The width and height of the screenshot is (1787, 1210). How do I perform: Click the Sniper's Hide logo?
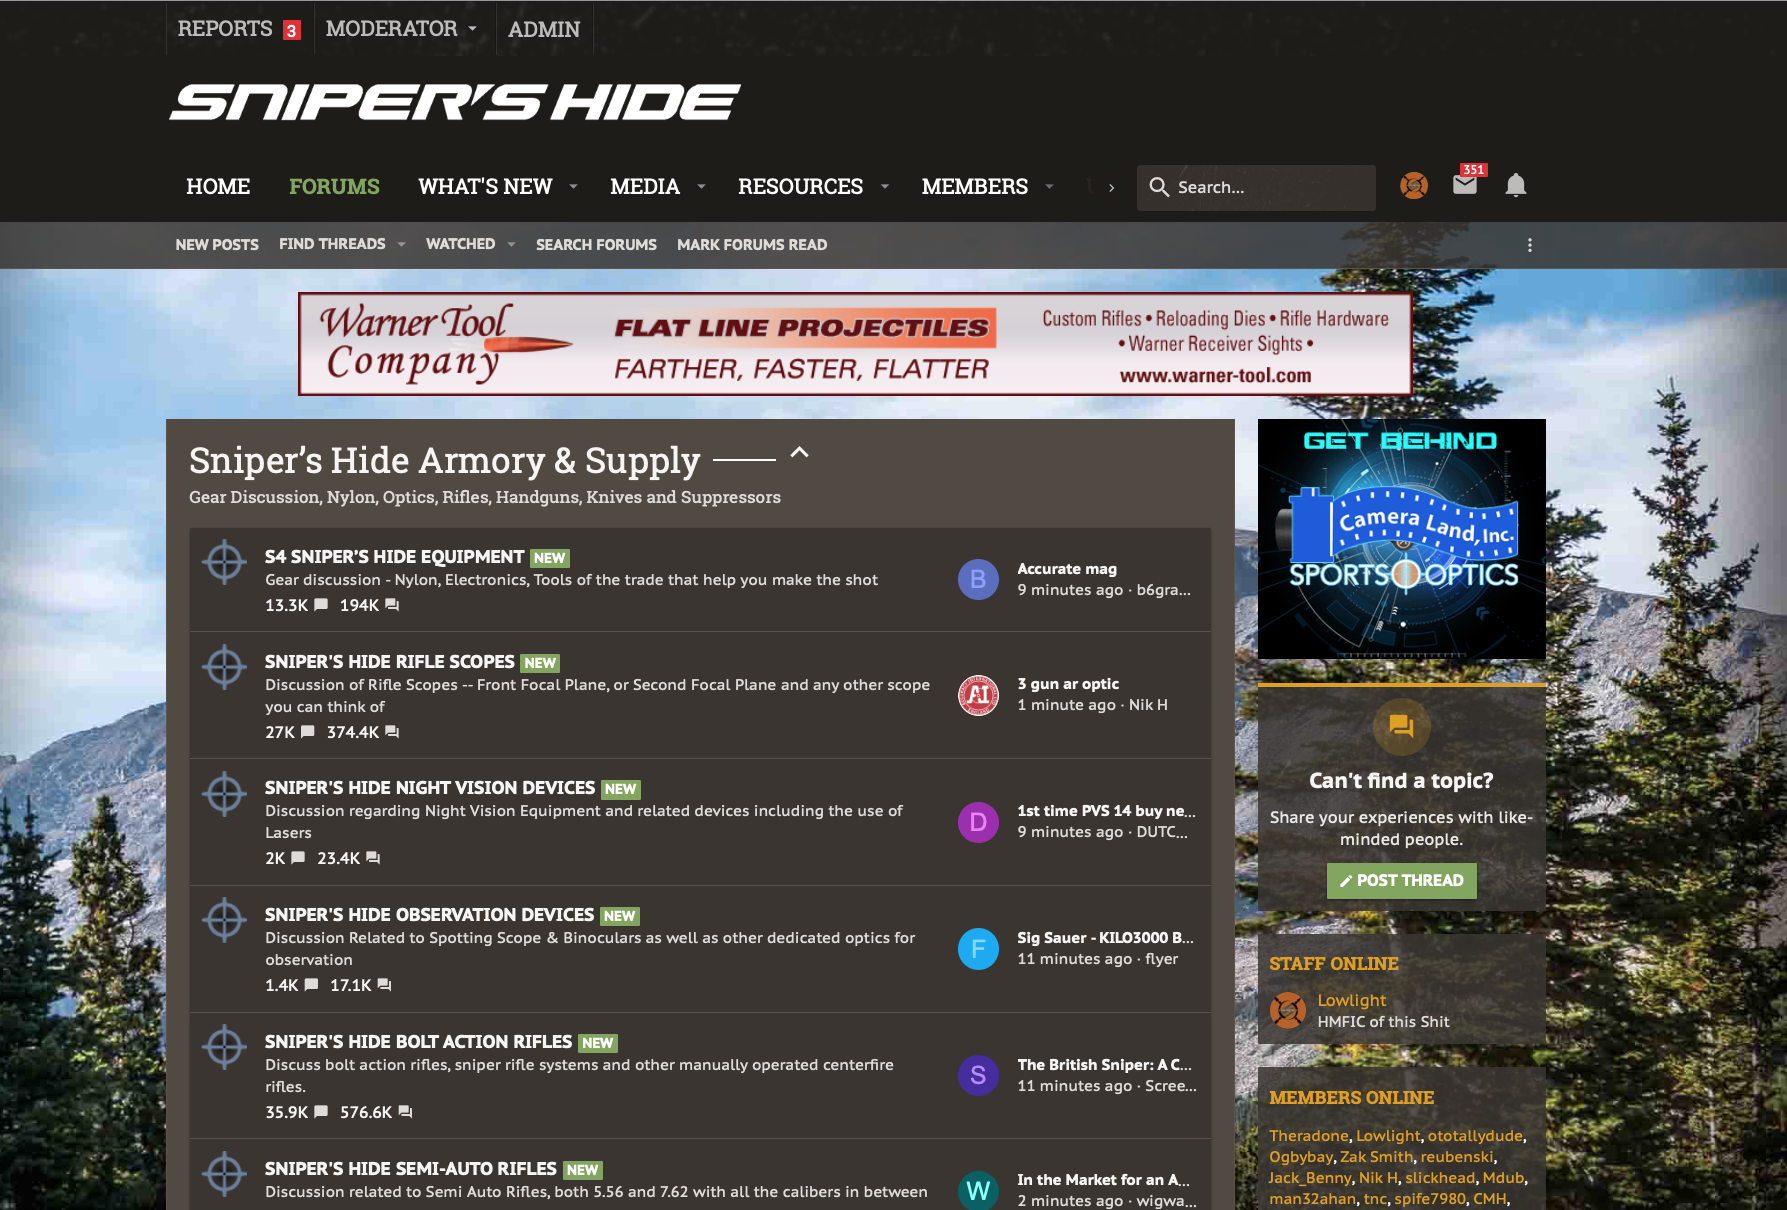455,102
